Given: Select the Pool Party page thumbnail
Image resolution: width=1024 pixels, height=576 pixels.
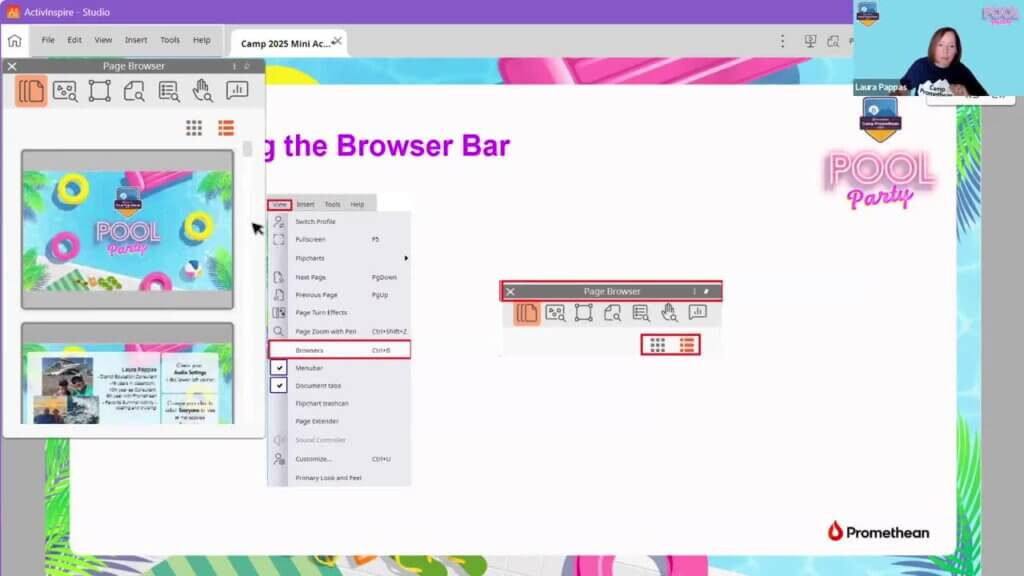Looking at the screenshot, I should click(x=127, y=230).
